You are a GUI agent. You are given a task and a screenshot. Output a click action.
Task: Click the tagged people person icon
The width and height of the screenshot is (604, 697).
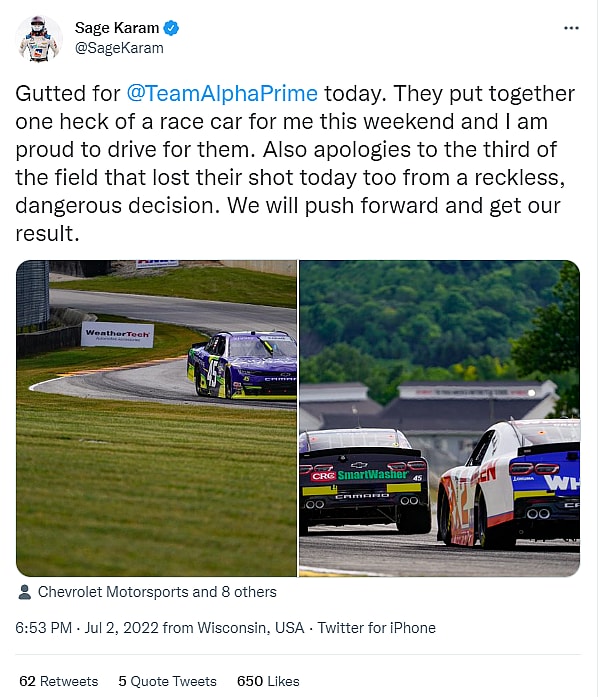[25, 592]
